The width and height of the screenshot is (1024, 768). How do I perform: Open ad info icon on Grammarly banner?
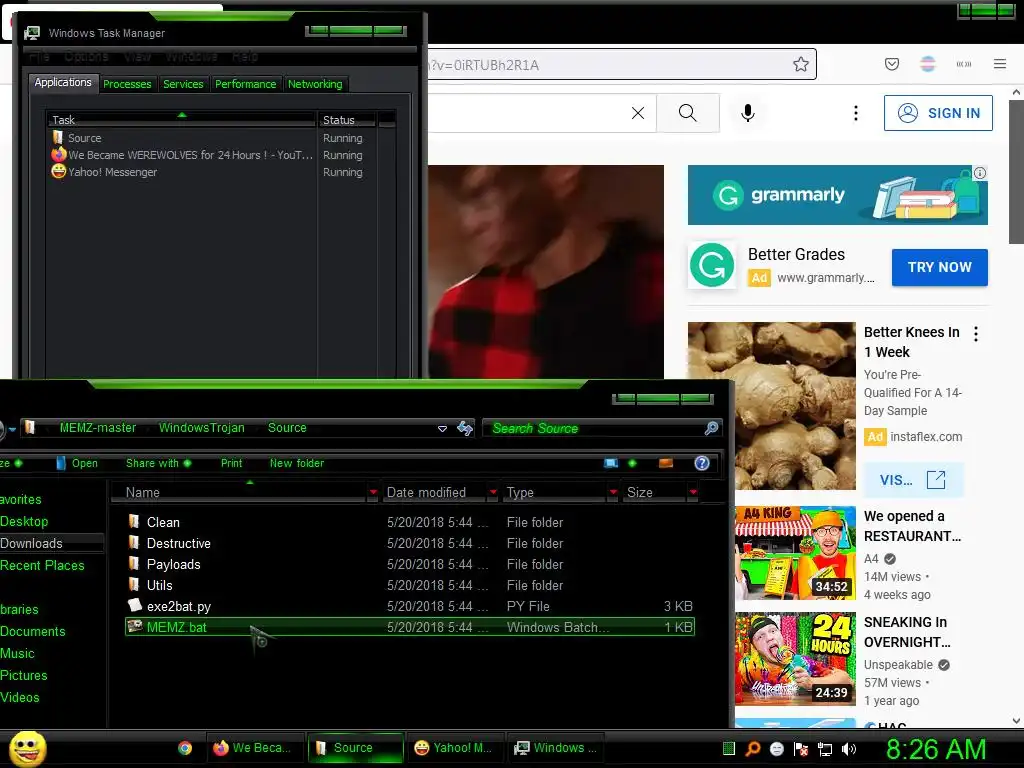(x=980, y=173)
